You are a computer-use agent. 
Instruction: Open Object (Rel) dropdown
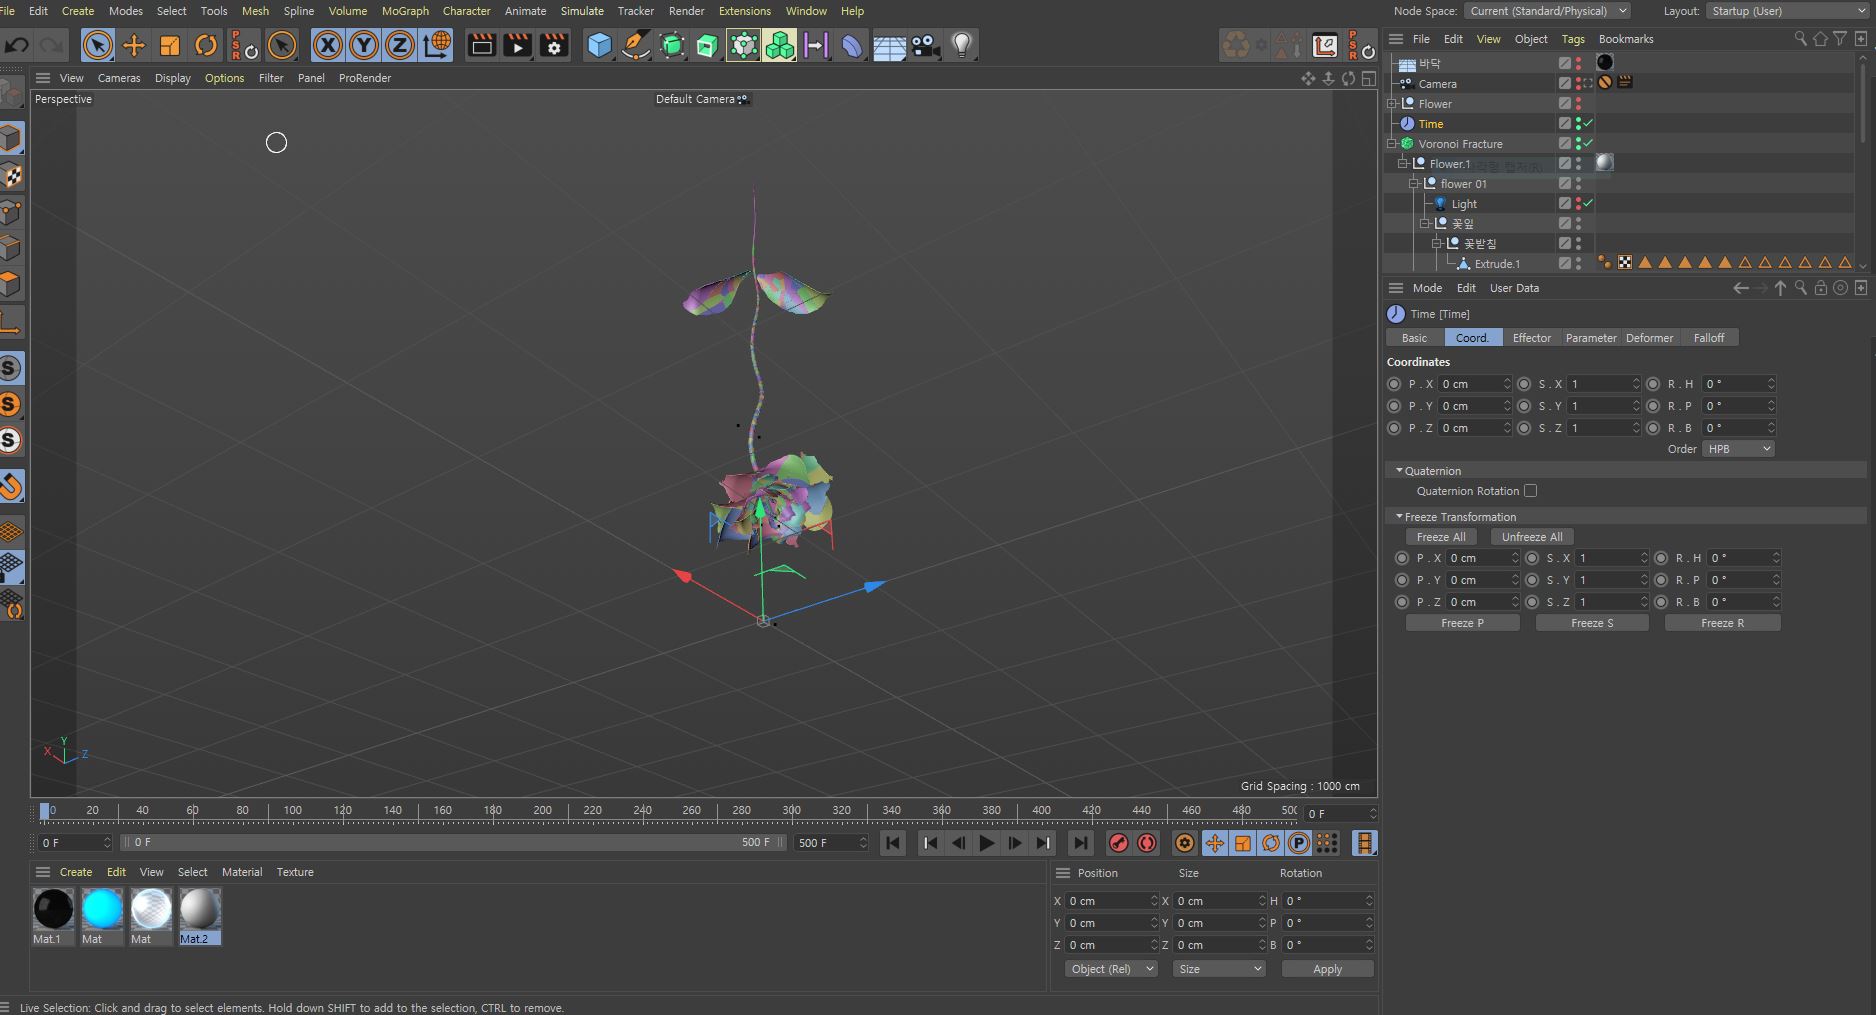pyautogui.click(x=1111, y=969)
